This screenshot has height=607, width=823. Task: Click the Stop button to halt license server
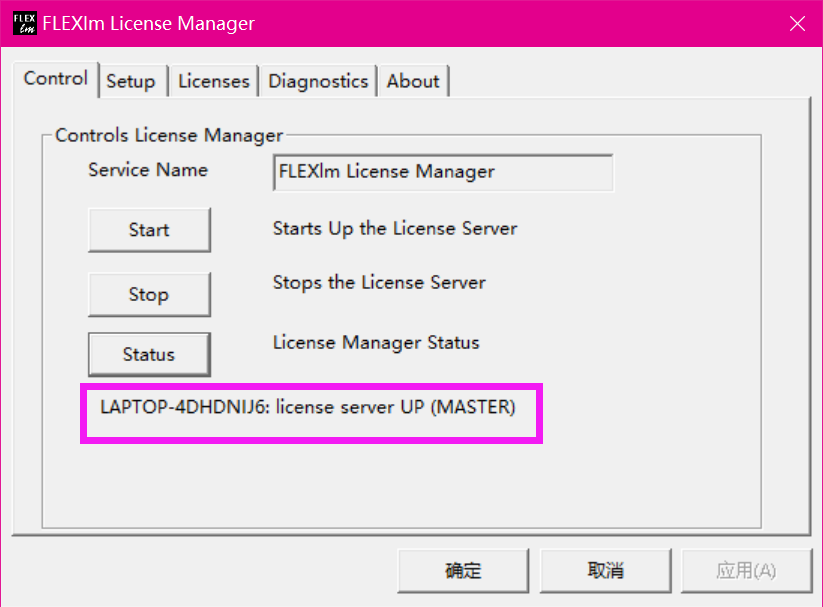click(x=149, y=294)
